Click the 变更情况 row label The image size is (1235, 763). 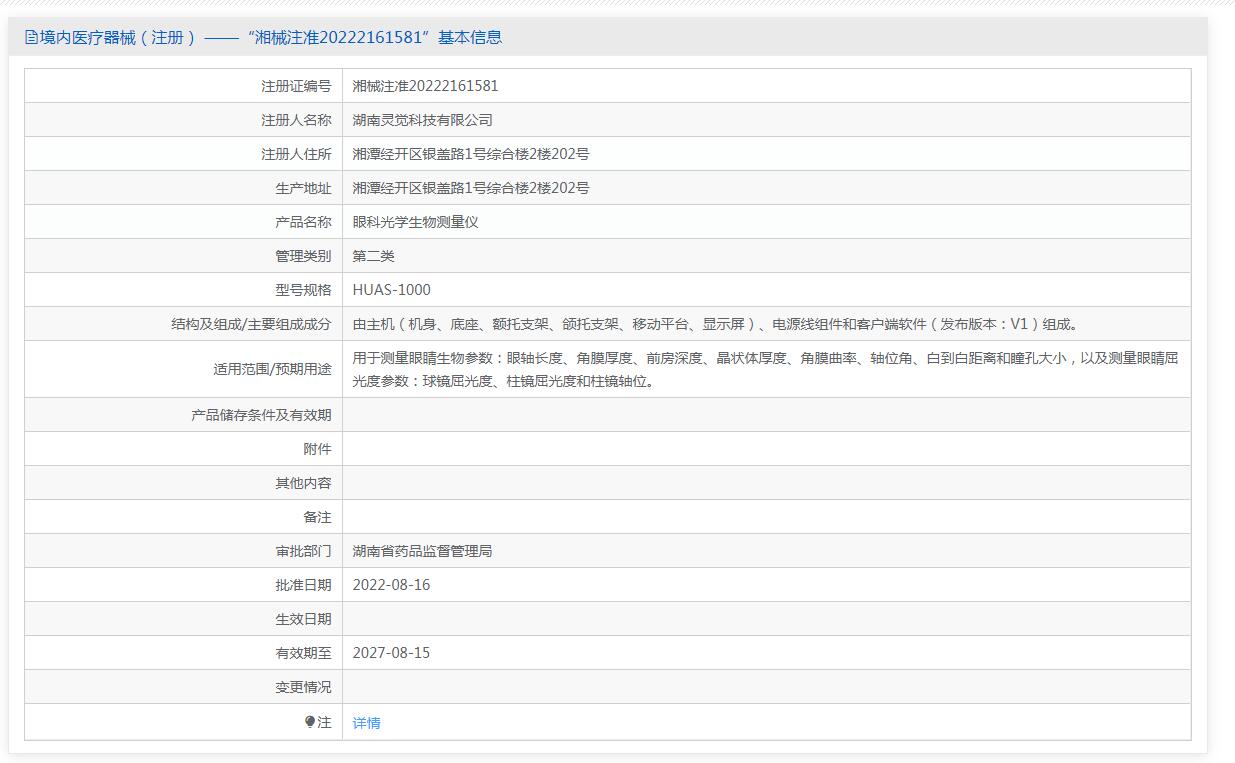point(303,687)
